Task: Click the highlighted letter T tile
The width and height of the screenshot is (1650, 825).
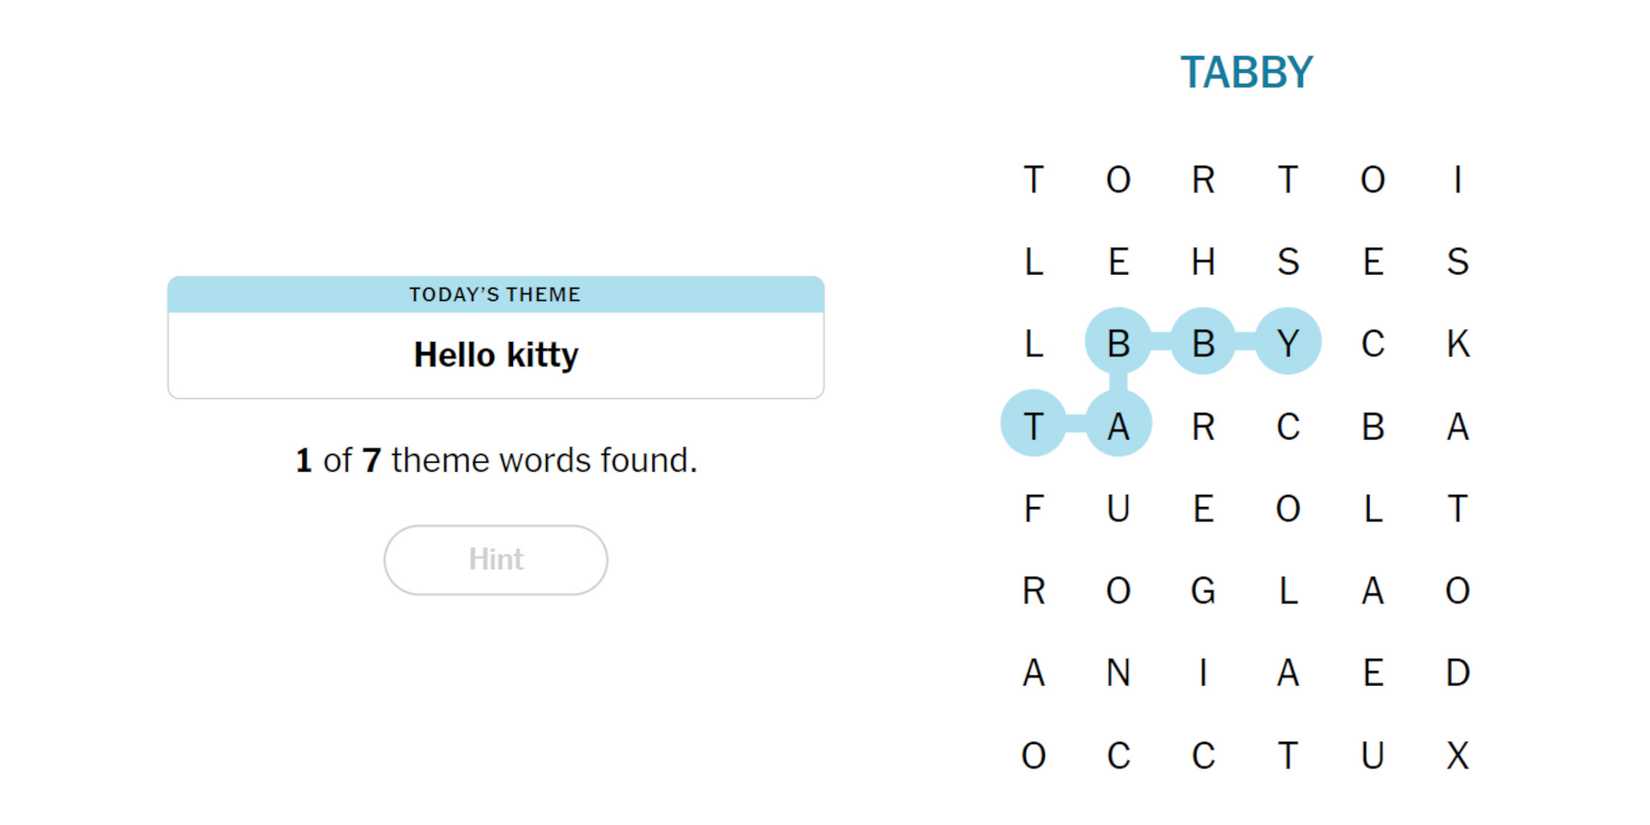Action: pyautogui.click(x=1033, y=425)
